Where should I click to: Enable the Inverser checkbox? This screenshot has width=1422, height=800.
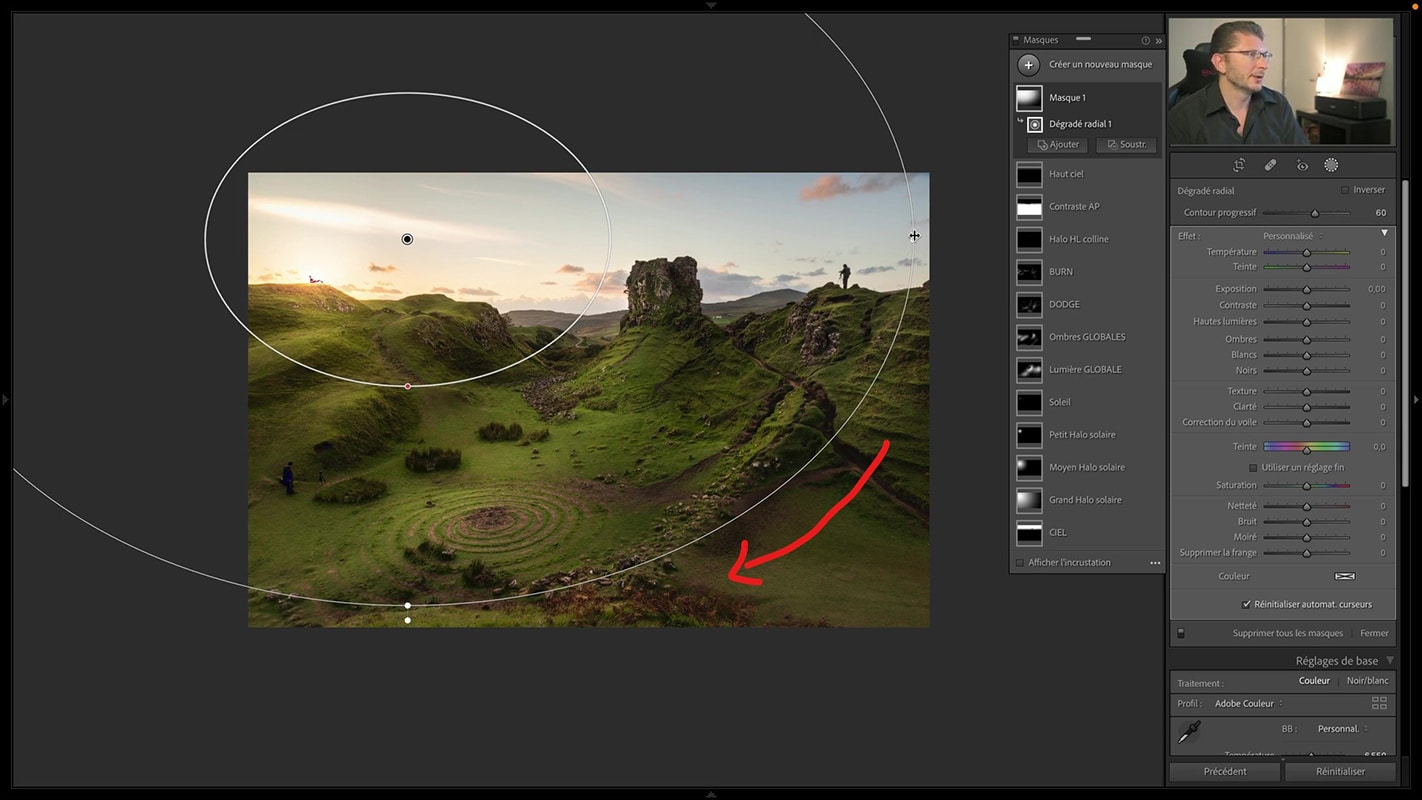(1345, 190)
